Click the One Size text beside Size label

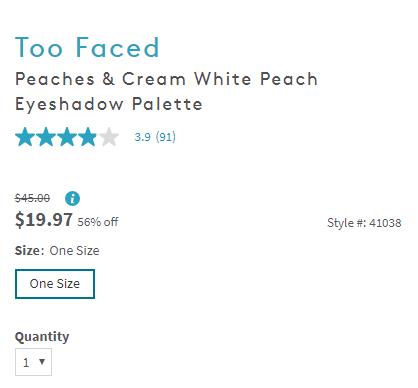(74, 251)
